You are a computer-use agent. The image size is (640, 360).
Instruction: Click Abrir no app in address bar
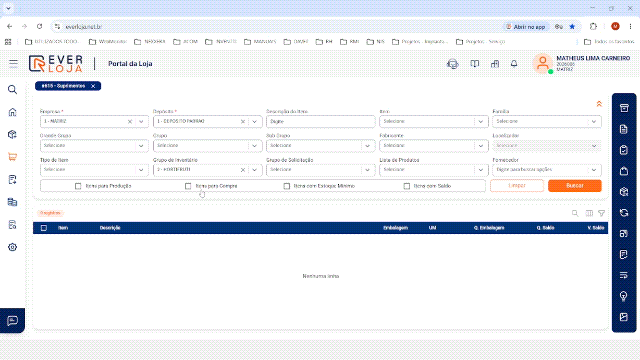pyautogui.click(x=525, y=27)
